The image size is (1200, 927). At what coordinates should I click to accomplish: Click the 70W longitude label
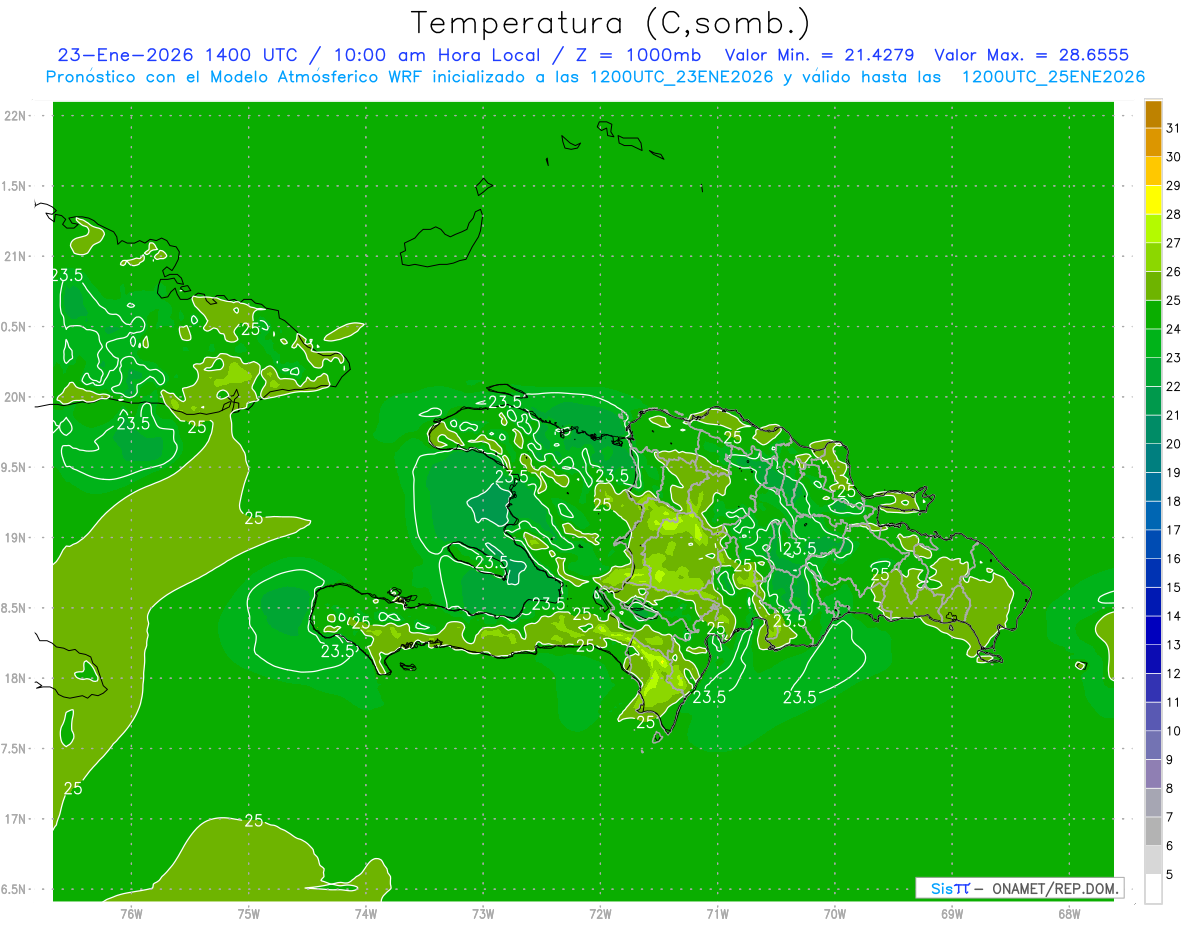(834, 913)
